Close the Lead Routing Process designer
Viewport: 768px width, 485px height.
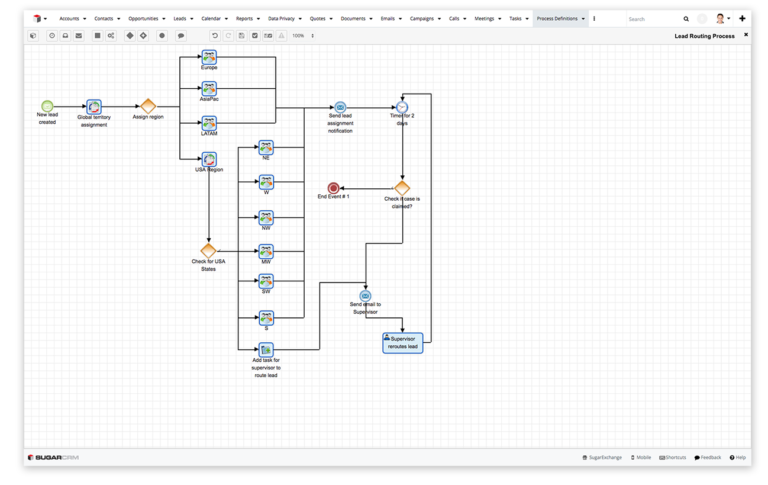pyautogui.click(x=745, y=35)
